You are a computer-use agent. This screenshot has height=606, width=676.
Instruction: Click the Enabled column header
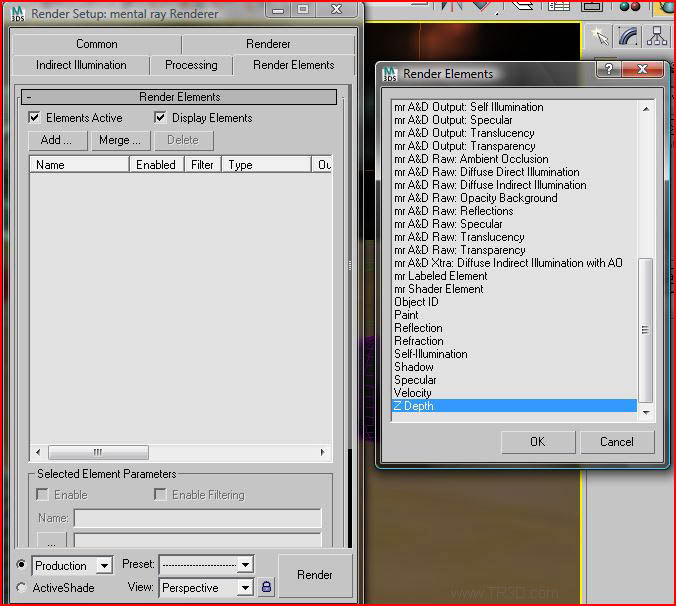156,165
